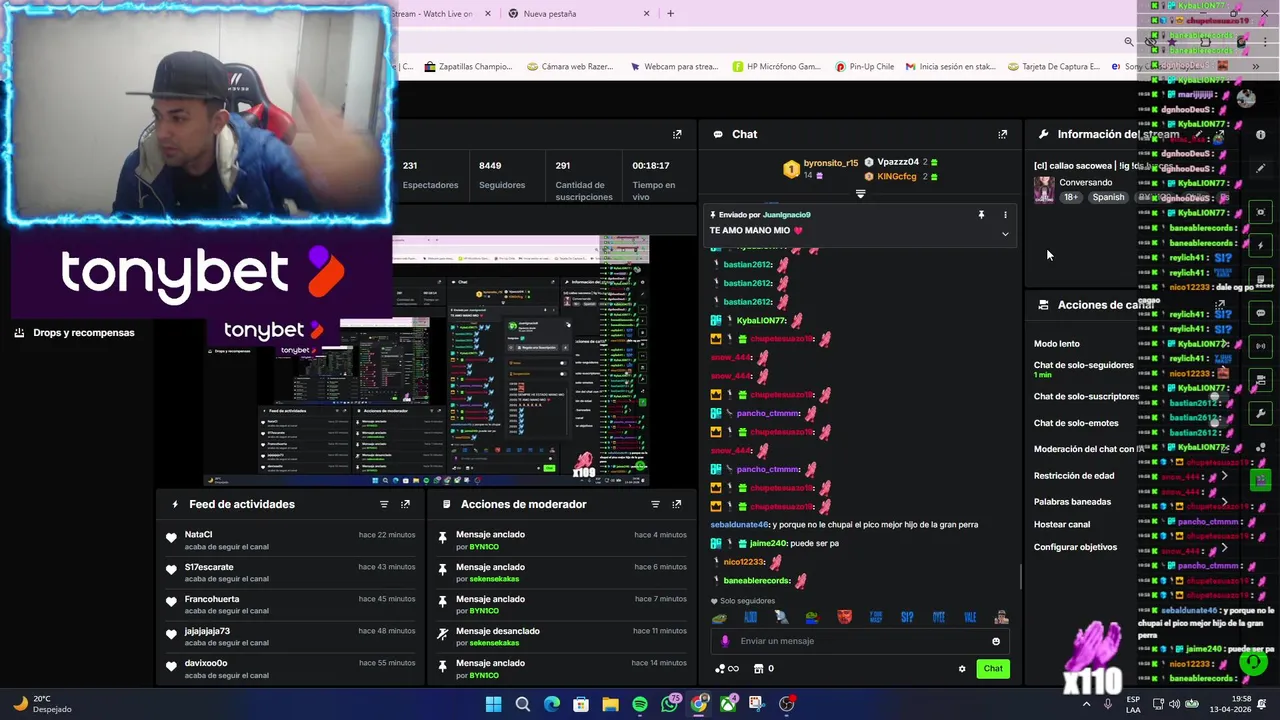The width and height of the screenshot is (1280, 720).
Task: Click the Spanish language tag
Action: (1108, 197)
